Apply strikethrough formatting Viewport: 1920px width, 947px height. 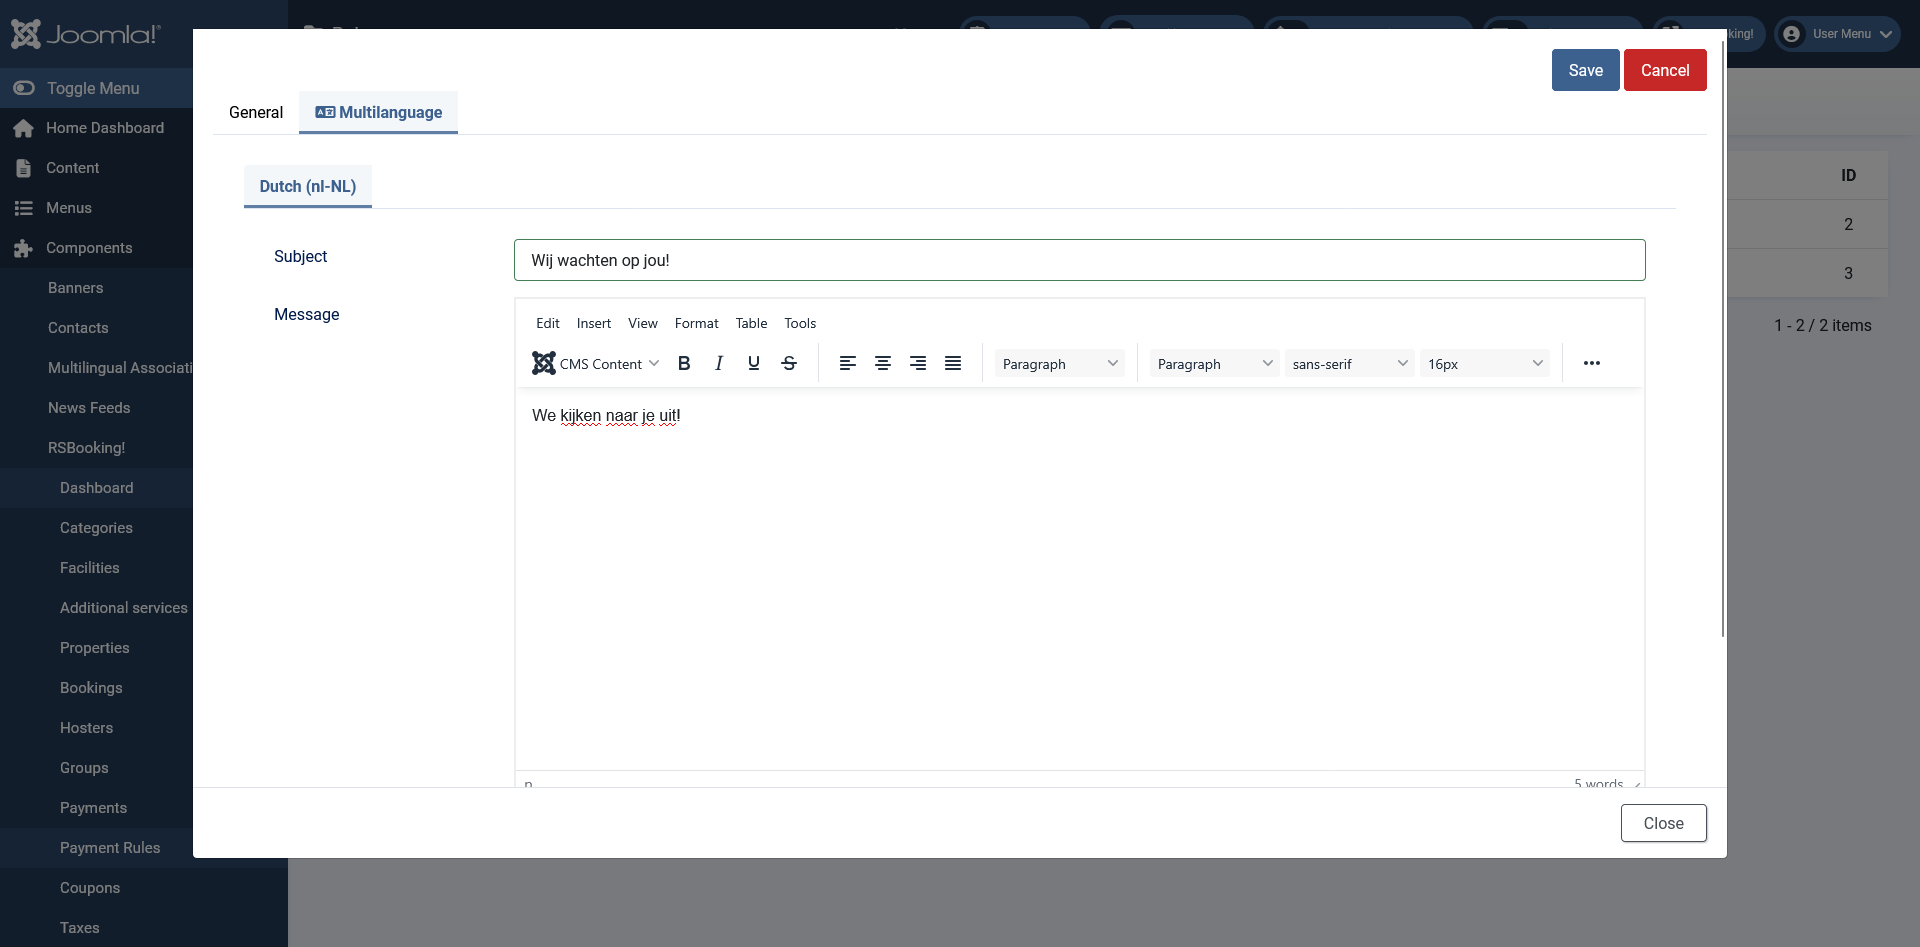click(789, 363)
